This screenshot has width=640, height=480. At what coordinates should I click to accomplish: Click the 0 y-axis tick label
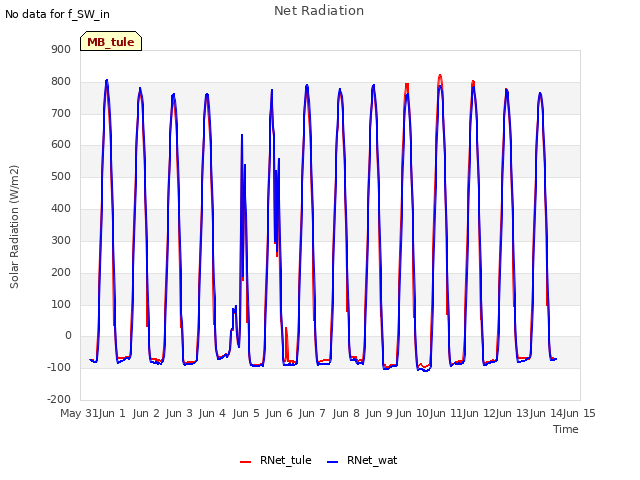pos(68,336)
